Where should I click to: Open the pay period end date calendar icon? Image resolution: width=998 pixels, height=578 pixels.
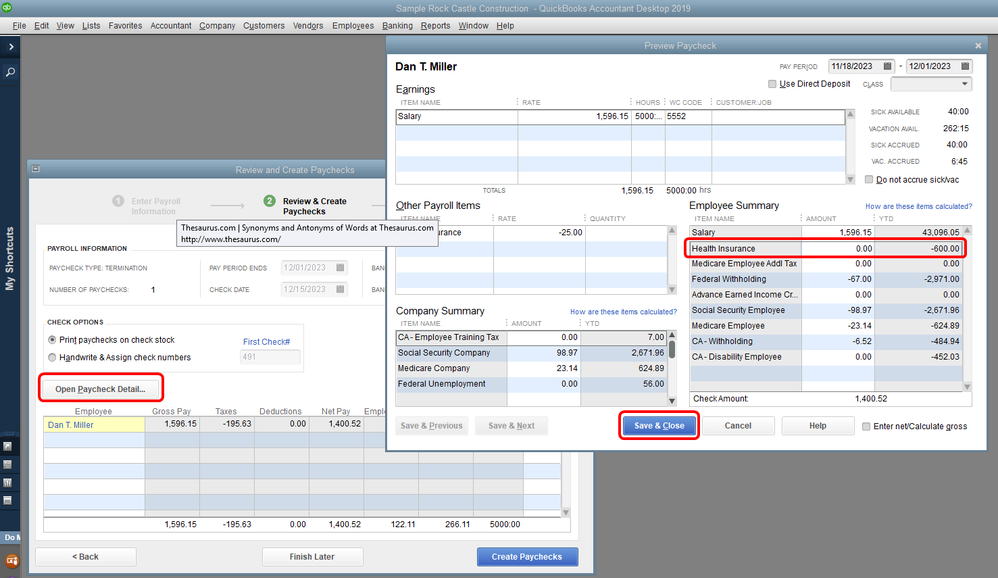[965, 66]
